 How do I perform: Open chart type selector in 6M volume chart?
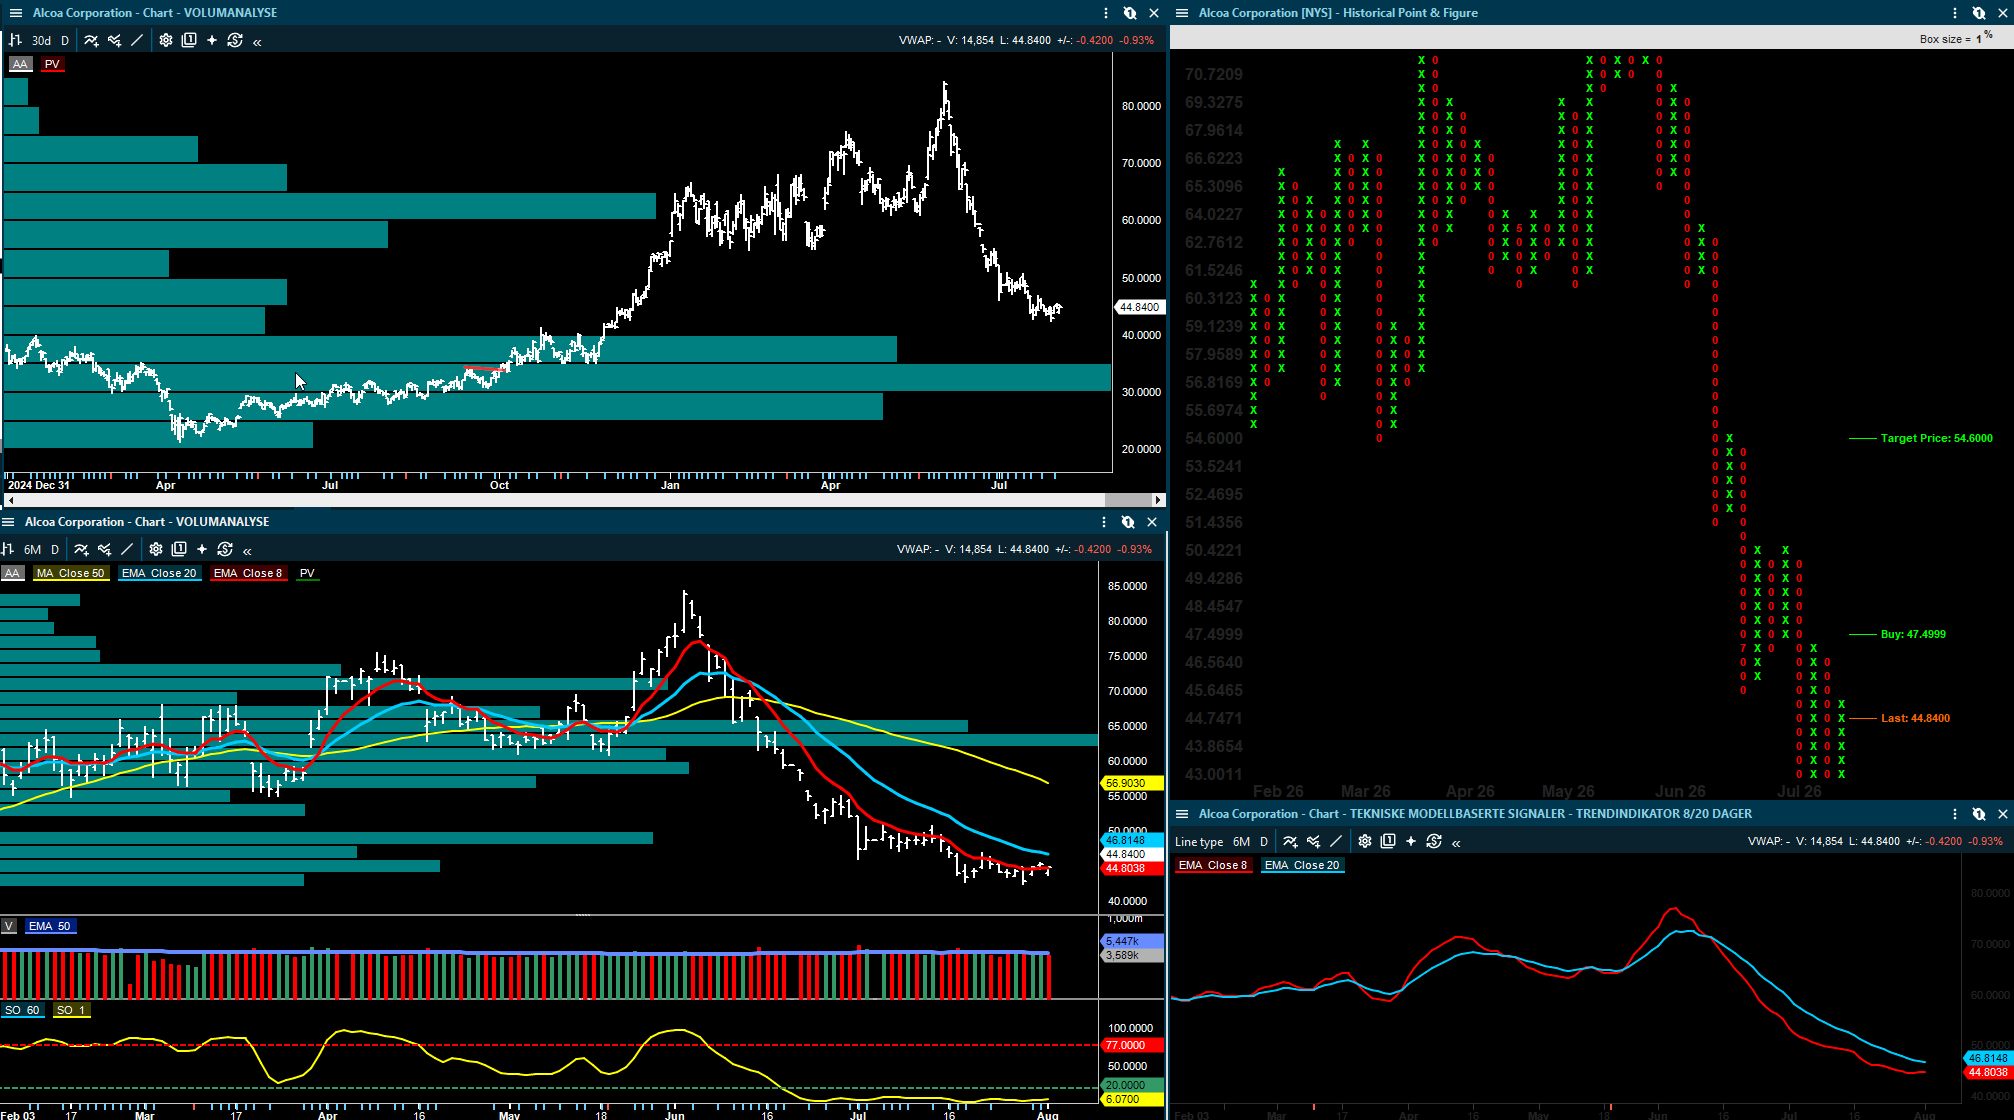[7, 549]
